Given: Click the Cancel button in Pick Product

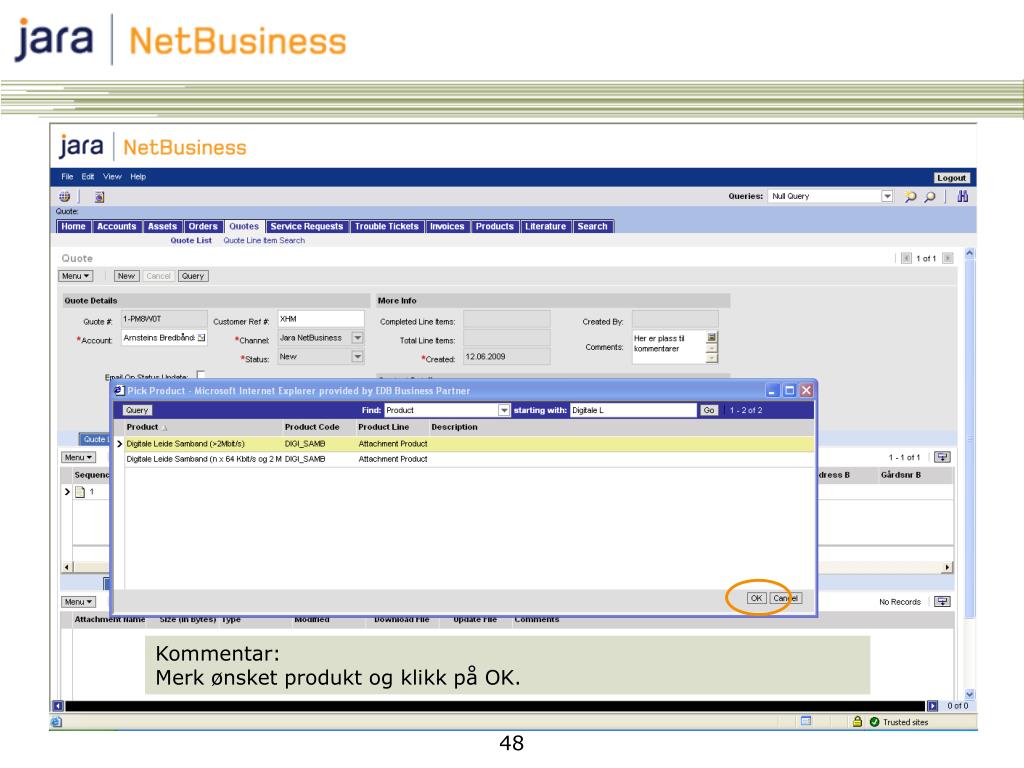Looking at the screenshot, I should (786, 598).
